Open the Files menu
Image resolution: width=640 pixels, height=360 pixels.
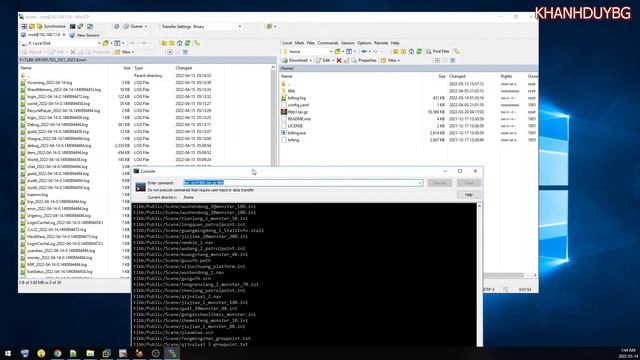[x=311, y=43]
